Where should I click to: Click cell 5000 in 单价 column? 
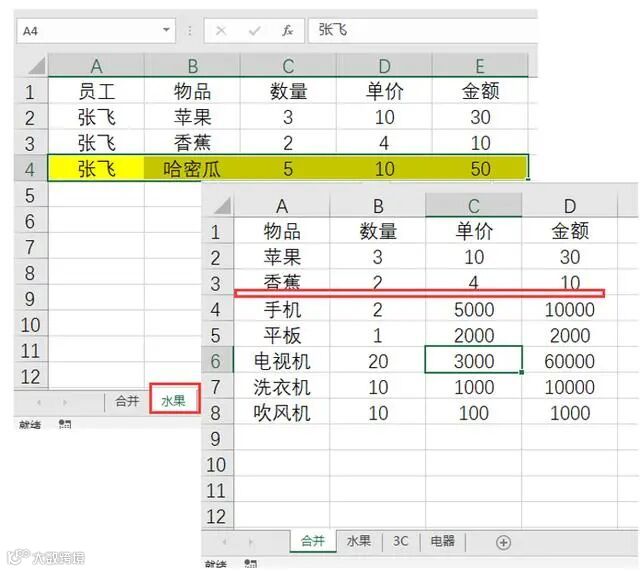click(473, 309)
